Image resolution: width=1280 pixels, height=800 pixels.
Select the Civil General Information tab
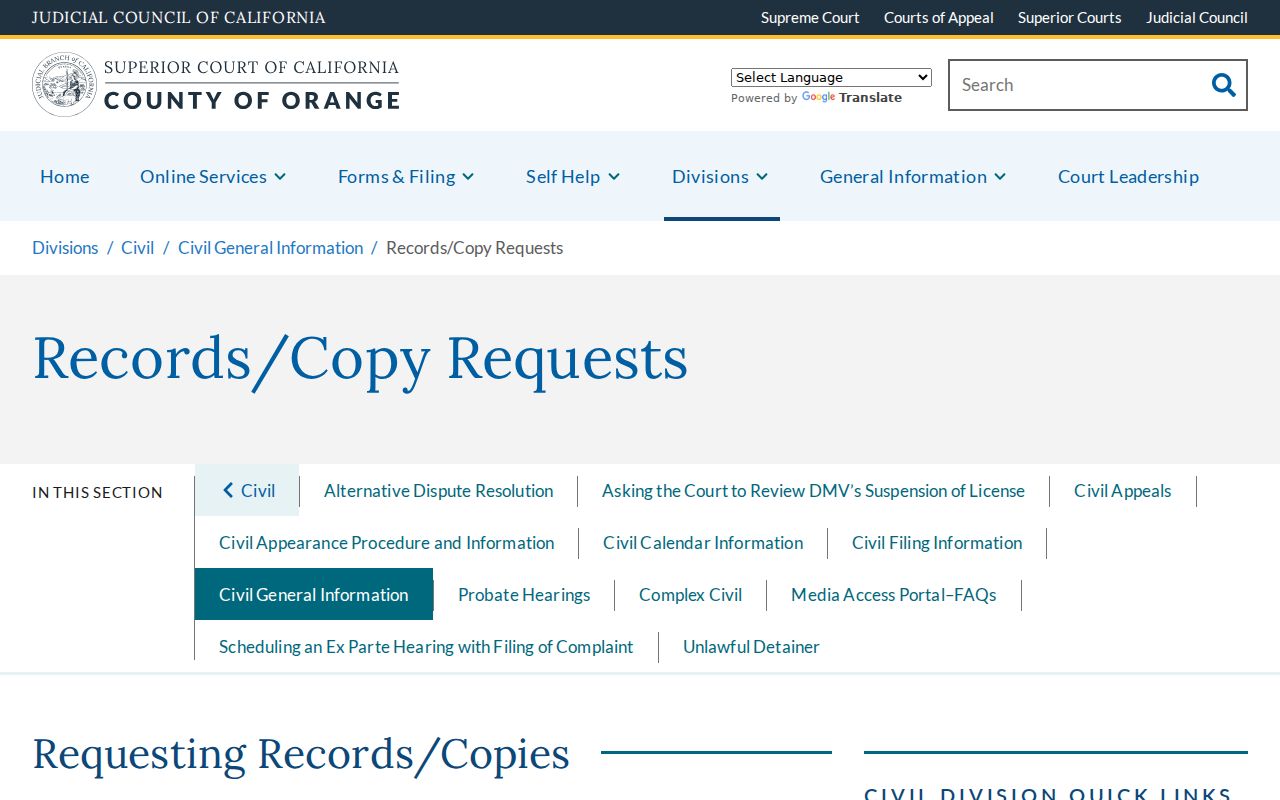(314, 594)
